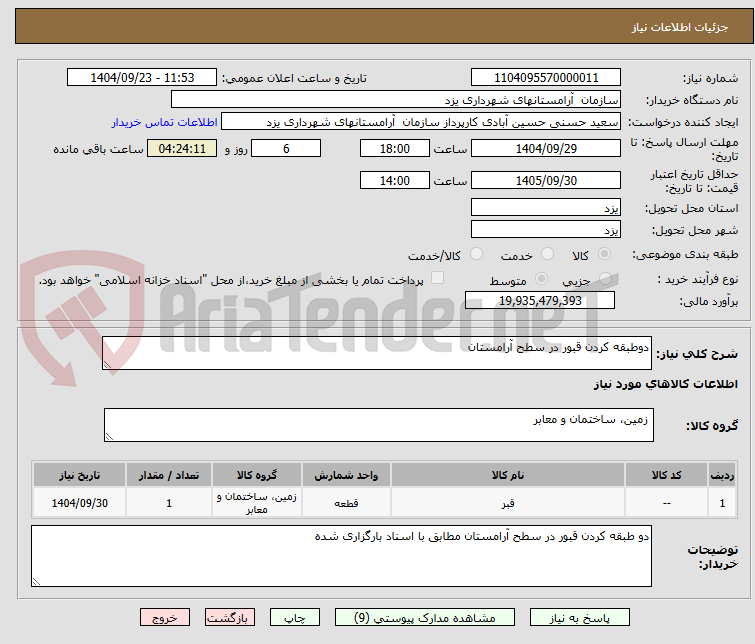755x644 pixels.
Task: Select the کالا/خدمت radio button
Action: [476, 254]
